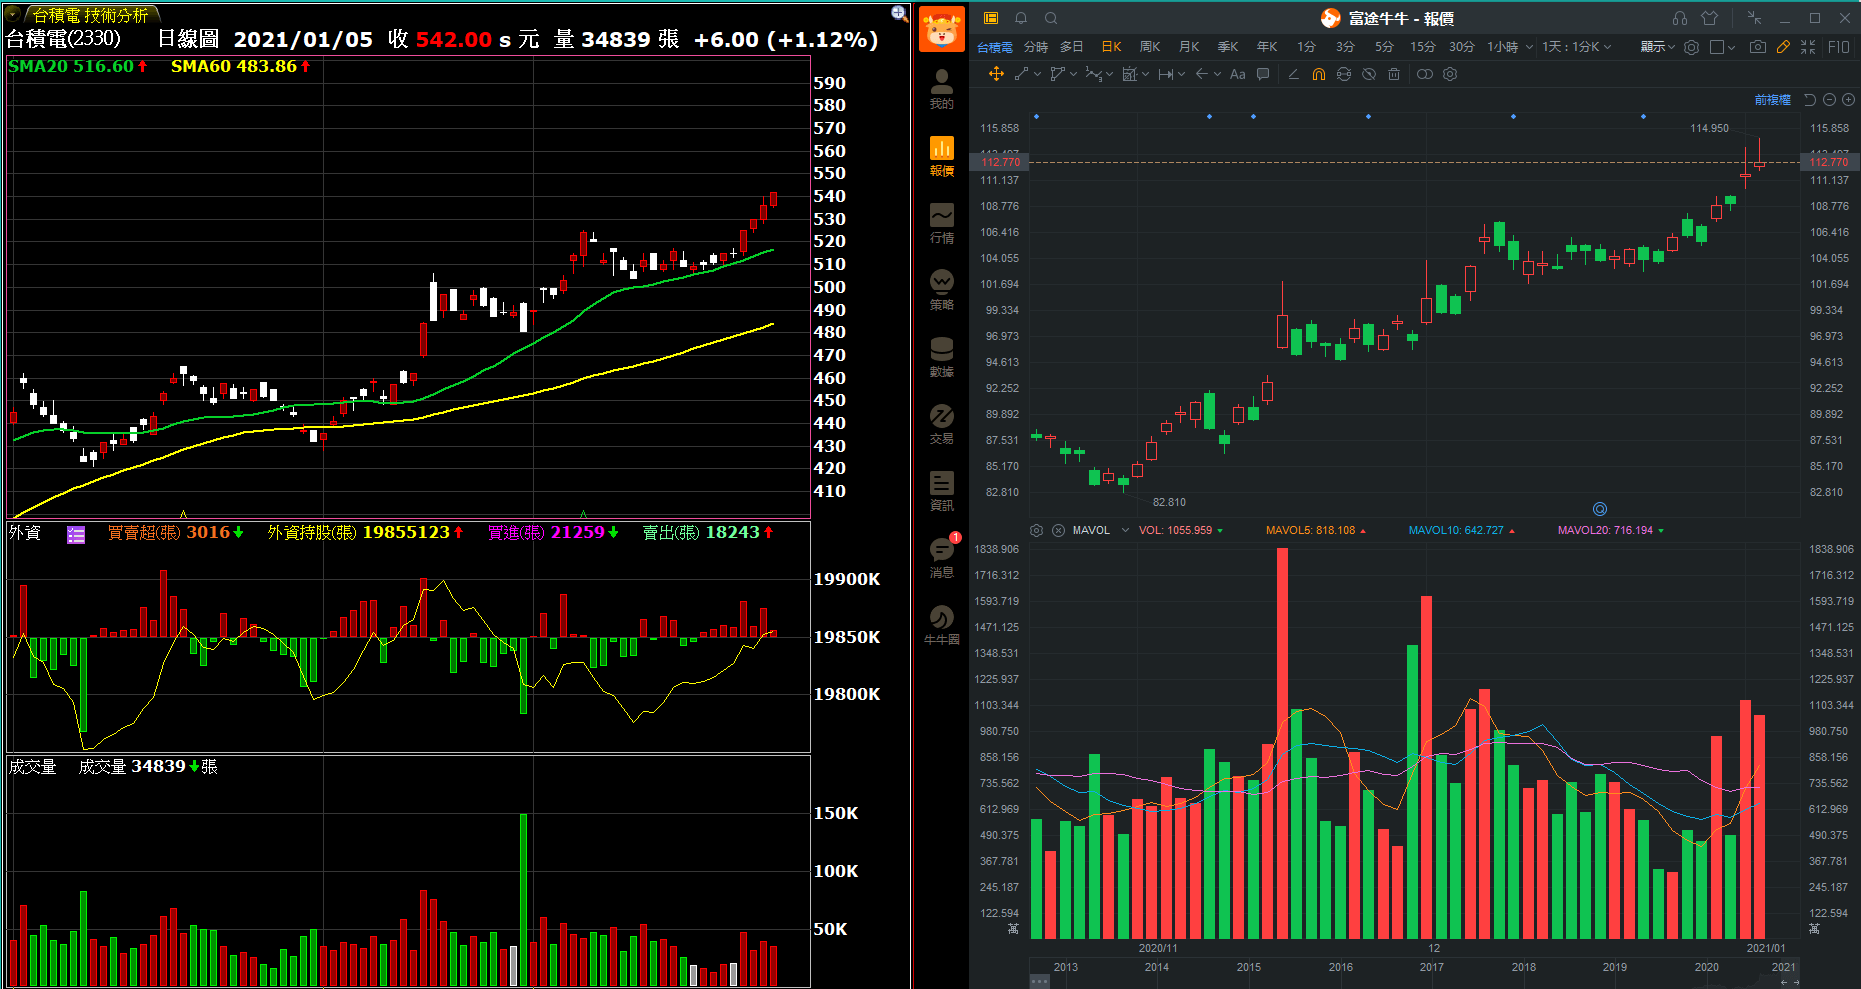Open the 顯示 display dropdown
The image size is (1861, 989).
pos(1657,47)
